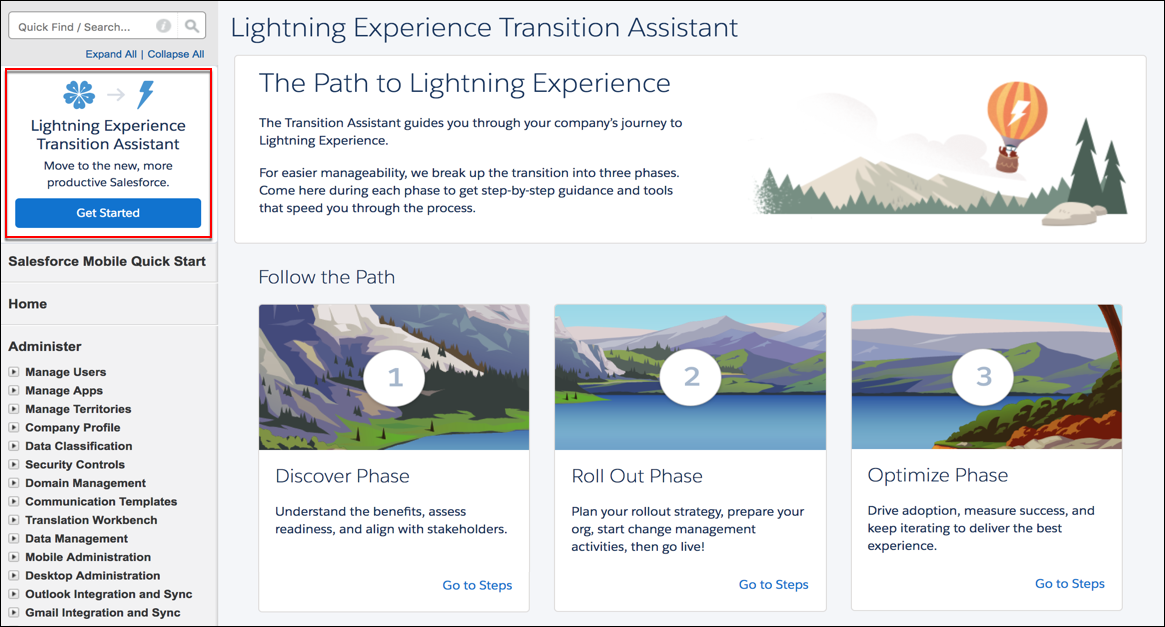Expand the Manage Apps arrow
This screenshot has width=1165, height=627.
tap(13, 390)
